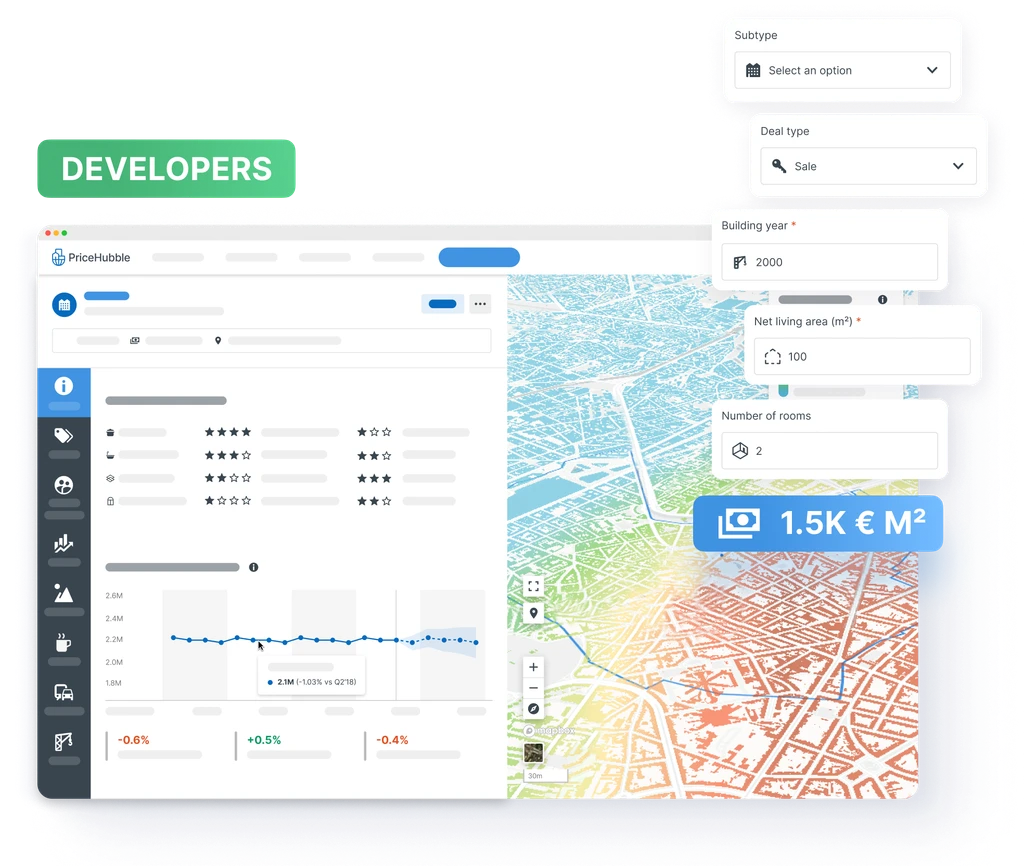
Task: Switch to satellite map thumbnail
Action: point(534,753)
